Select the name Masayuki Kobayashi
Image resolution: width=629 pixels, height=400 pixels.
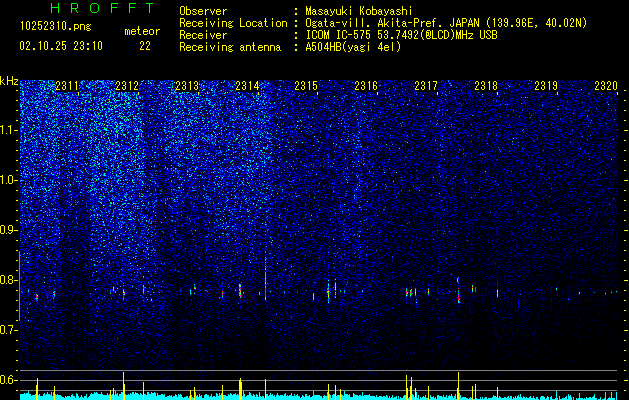pos(359,11)
